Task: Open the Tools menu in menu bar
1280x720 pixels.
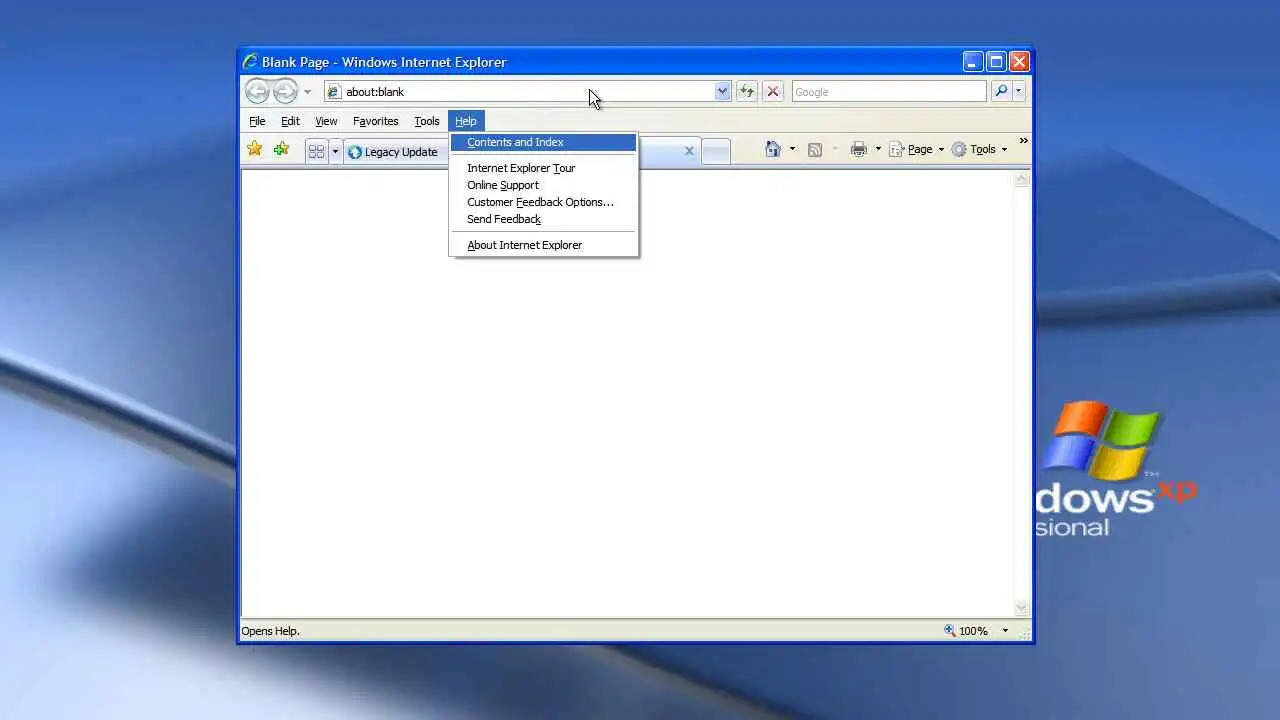Action: (x=427, y=121)
